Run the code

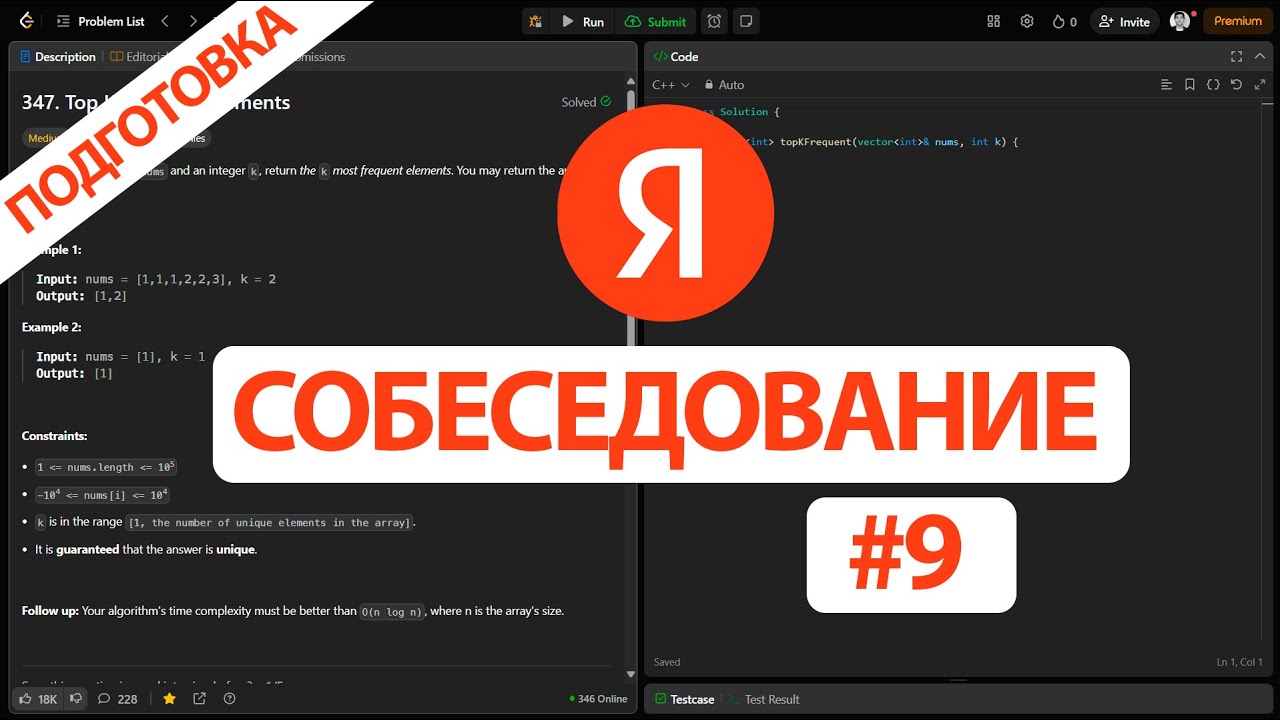click(582, 21)
